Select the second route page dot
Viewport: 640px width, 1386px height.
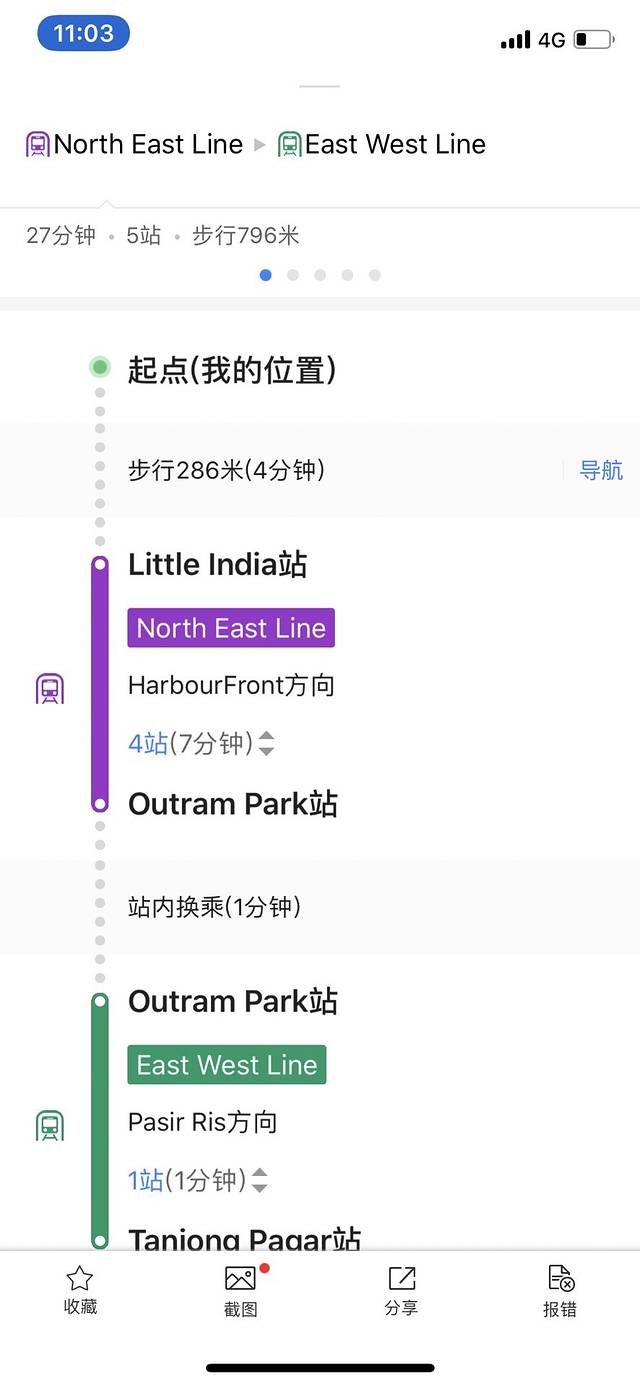click(293, 275)
